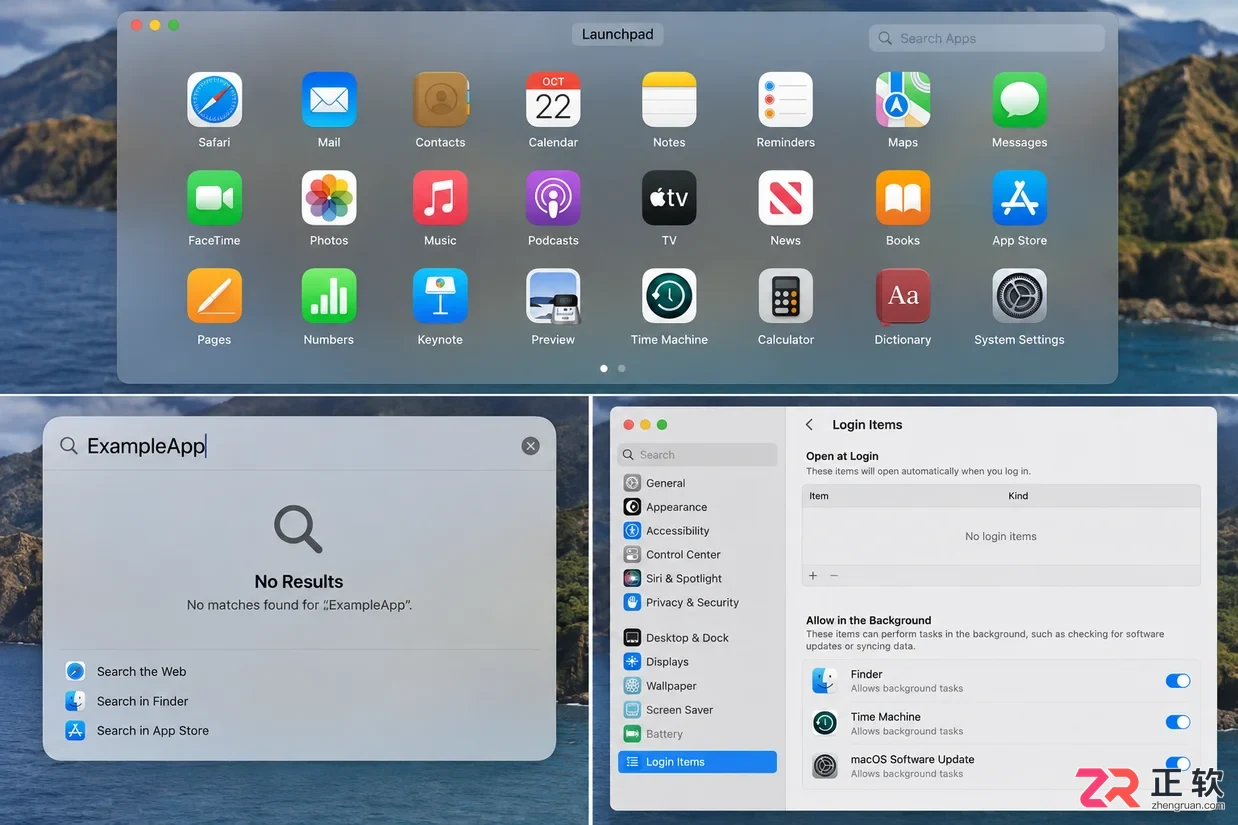Launch Keynote from Launchpad

click(440, 296)
